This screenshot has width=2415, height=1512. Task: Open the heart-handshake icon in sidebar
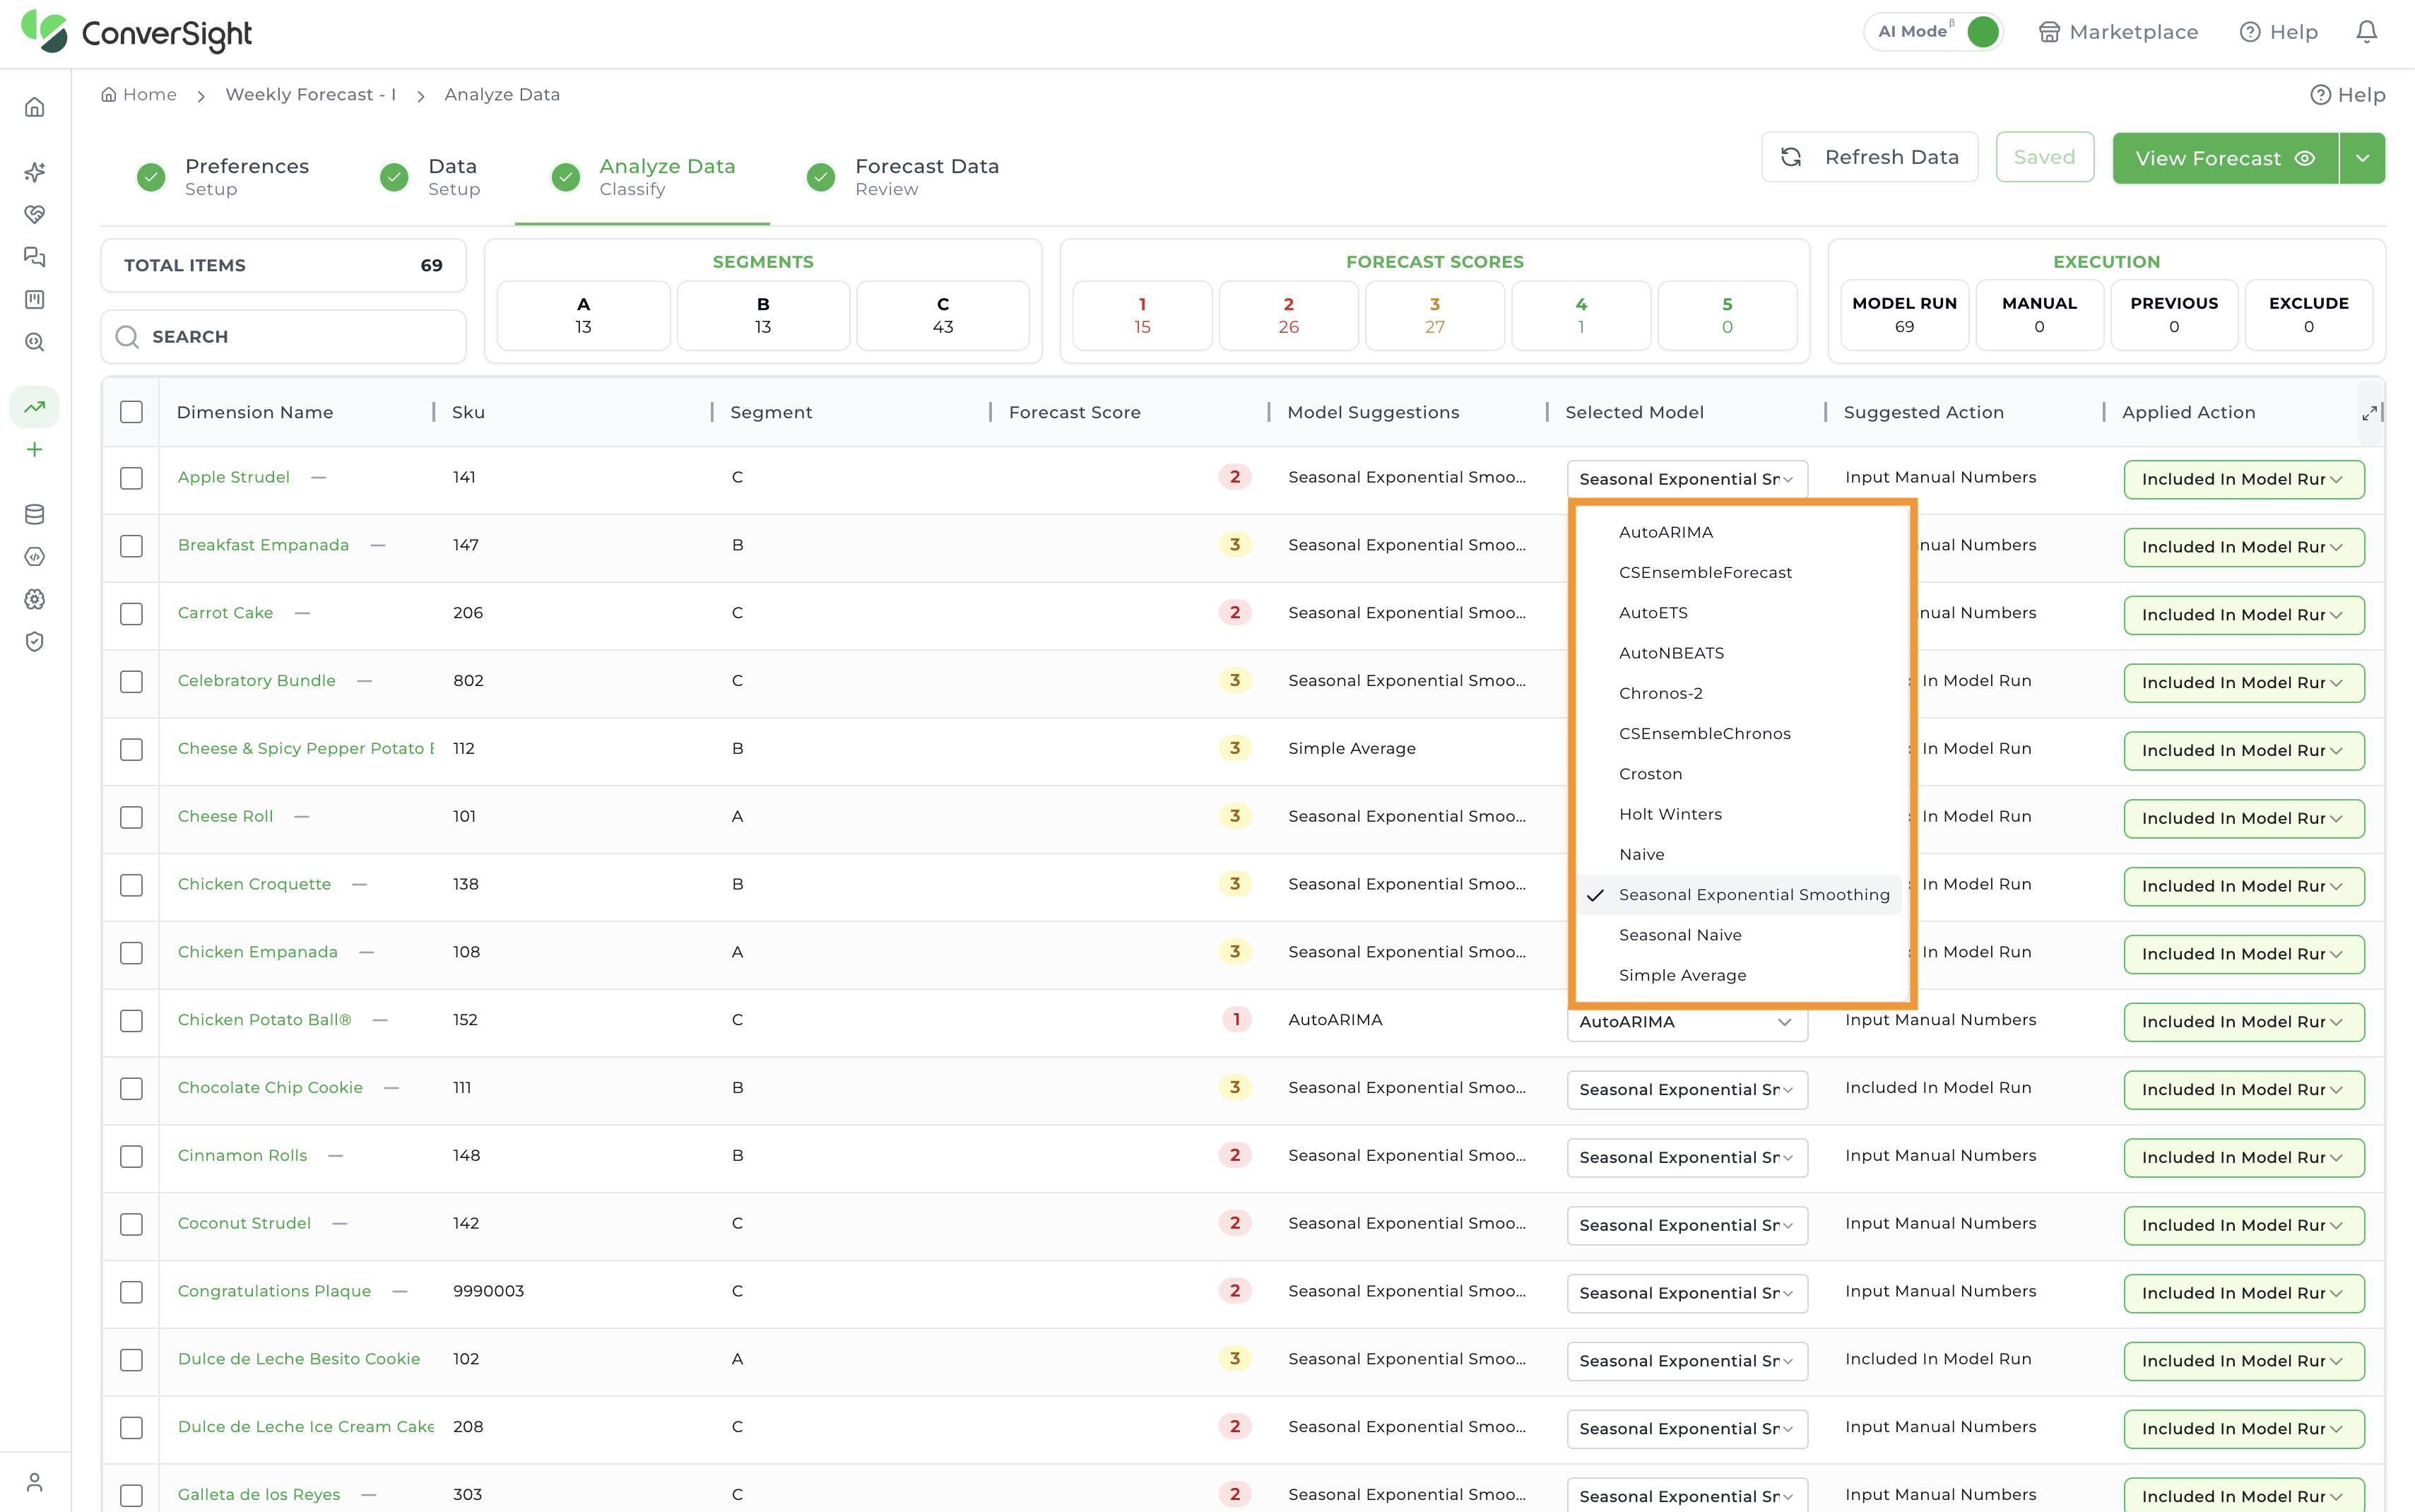click(35, 214)
